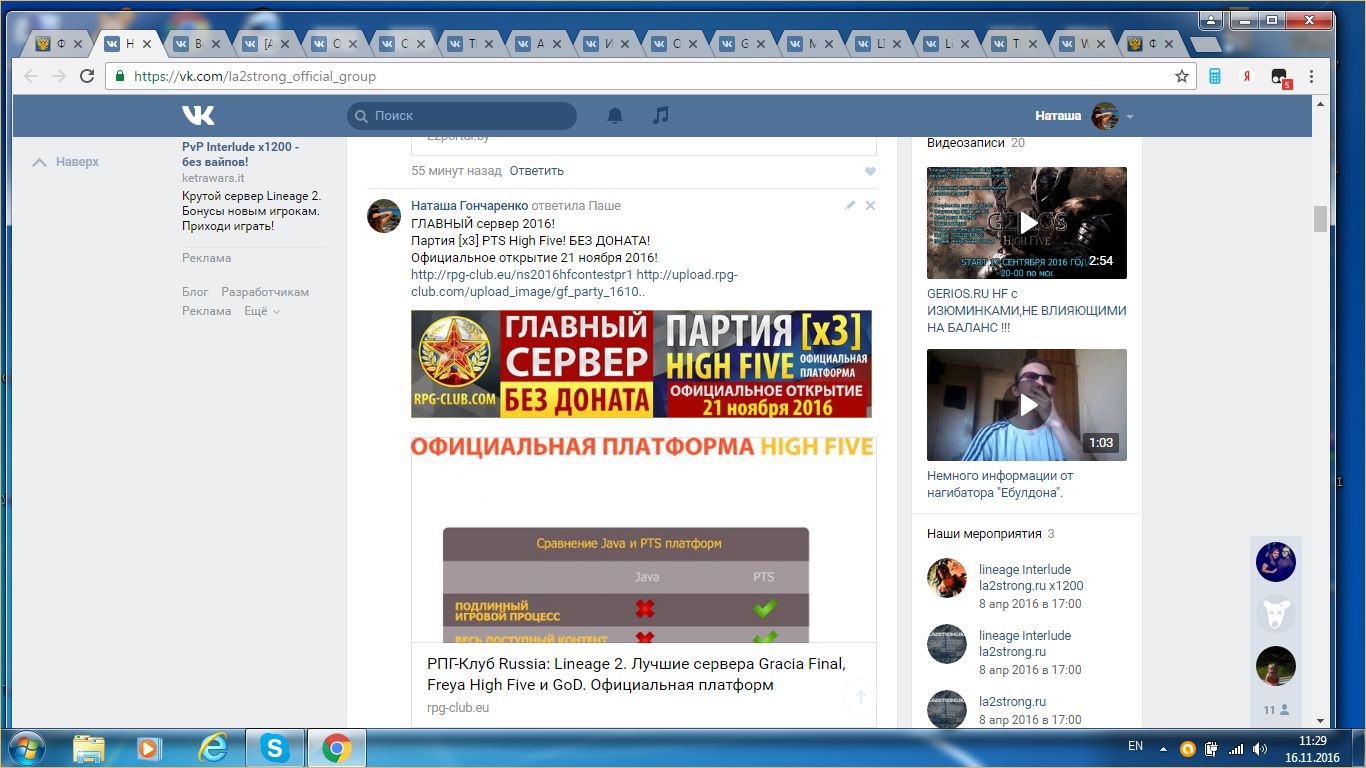Viewport: 1366px width, 768px height.
Task: Click the address bar URL vk.com/la2strong_official_group
Action: pyautogui.click(x=255, y=76)
